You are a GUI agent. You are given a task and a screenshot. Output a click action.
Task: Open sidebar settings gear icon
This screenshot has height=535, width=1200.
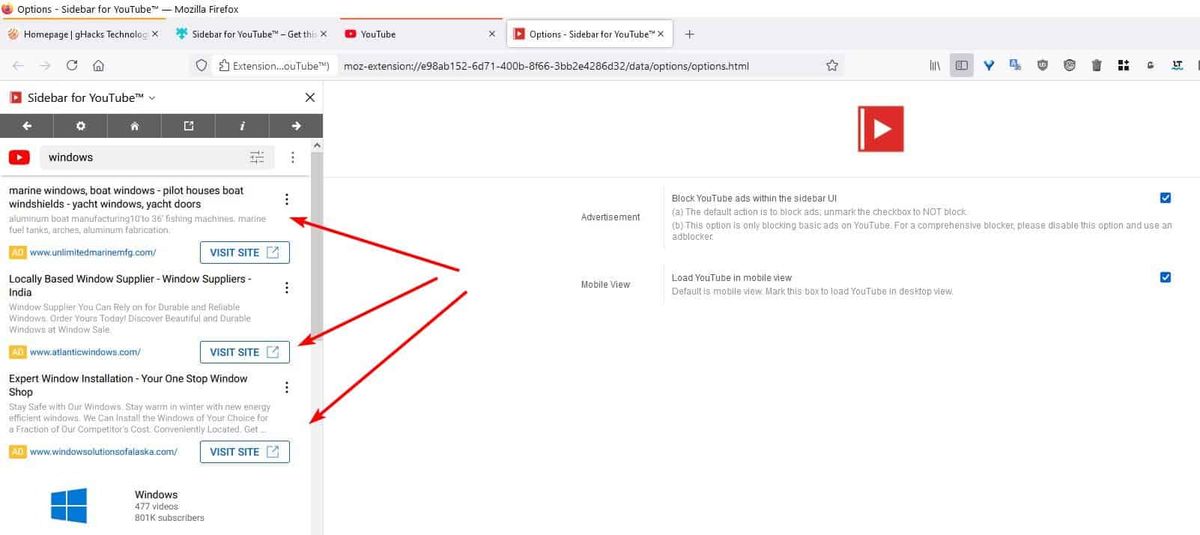[81, 126]
